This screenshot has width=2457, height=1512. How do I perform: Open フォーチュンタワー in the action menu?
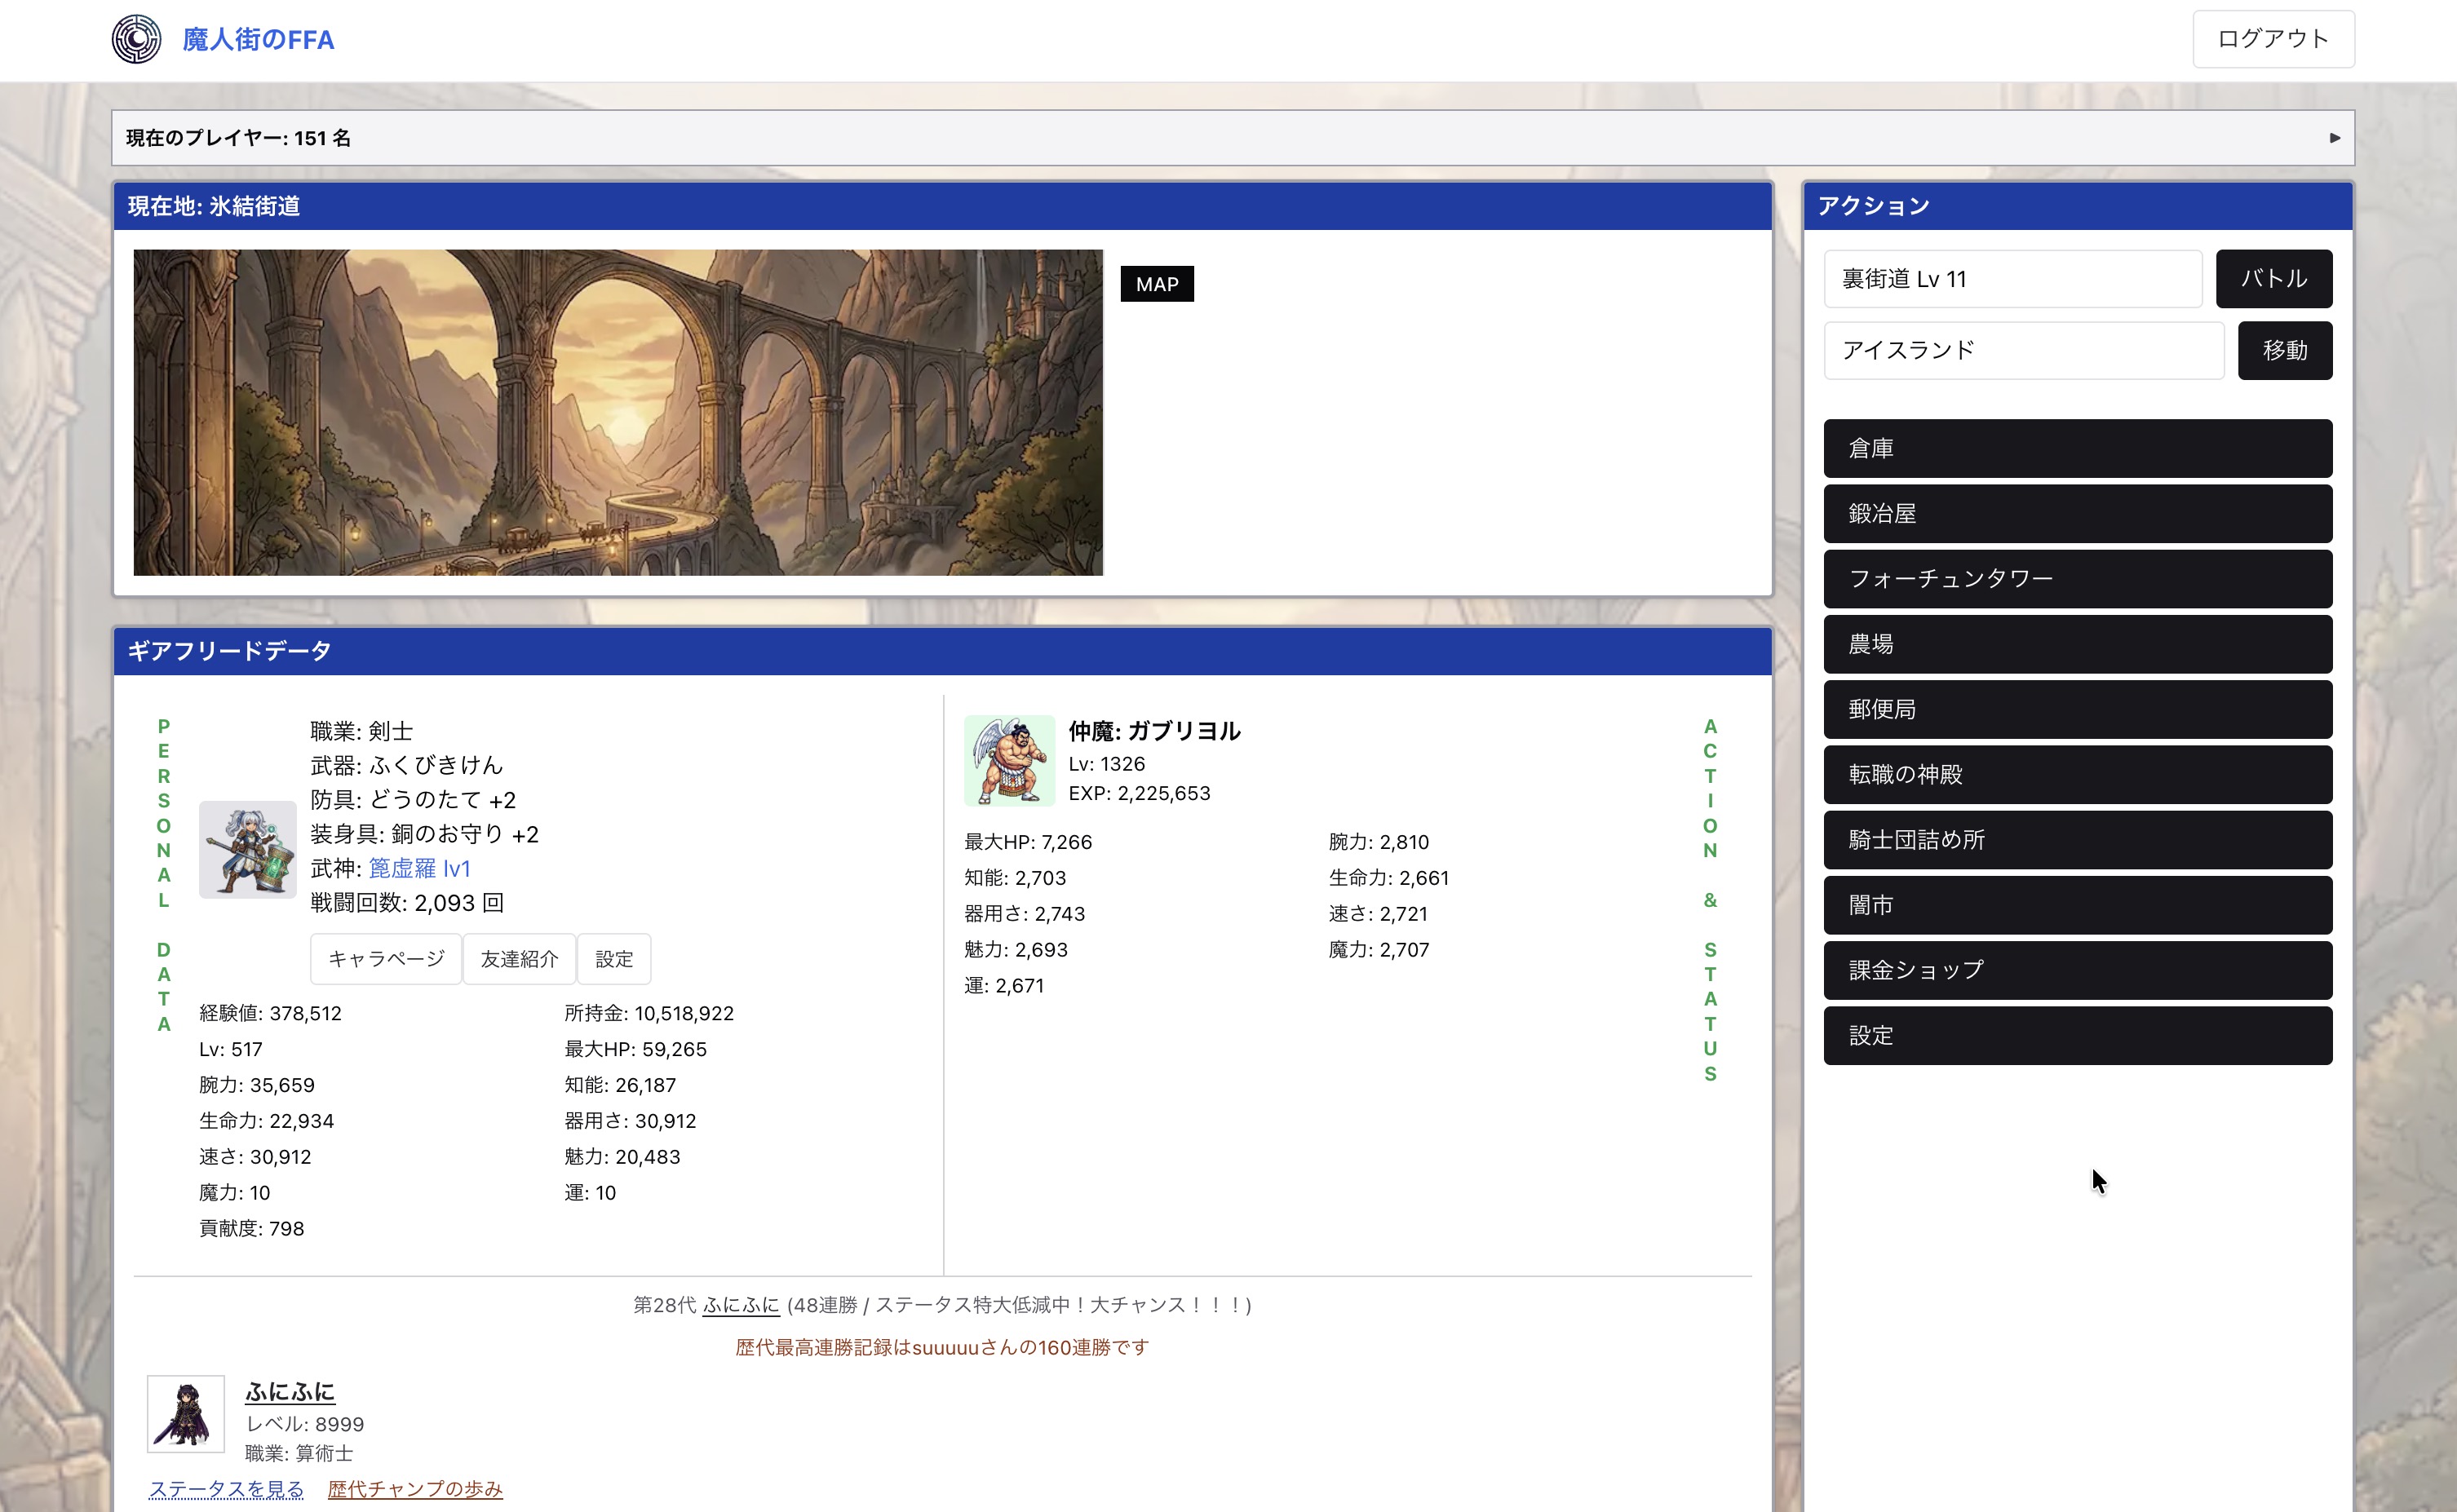[x=2077, y=578]
